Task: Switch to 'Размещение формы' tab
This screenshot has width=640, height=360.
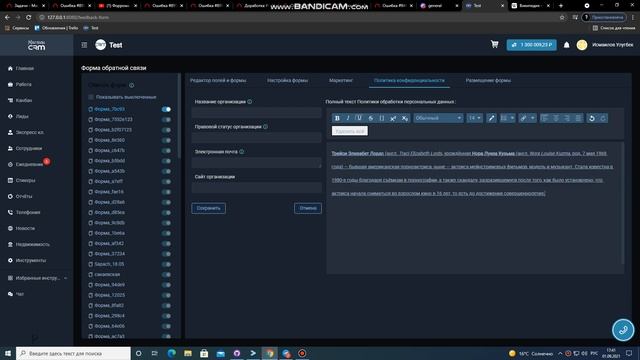Action: (x=488, y=80)
